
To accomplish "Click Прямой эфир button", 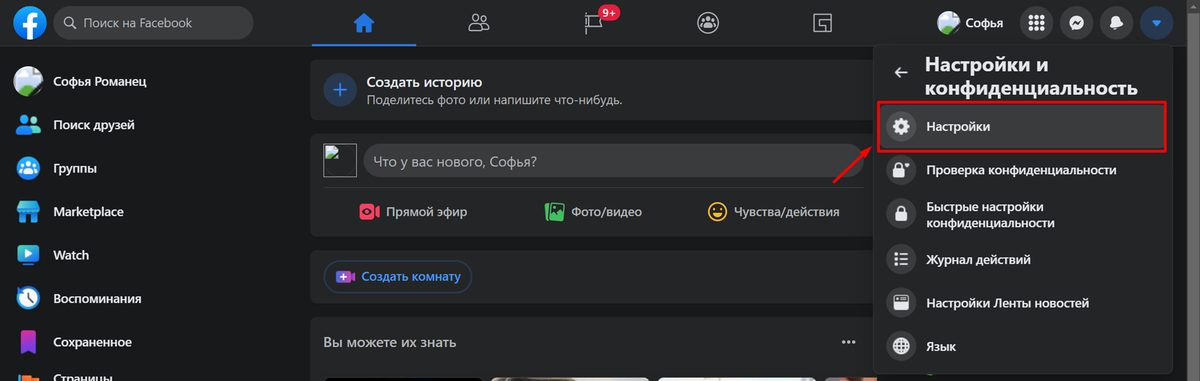I will coord(413,212).
